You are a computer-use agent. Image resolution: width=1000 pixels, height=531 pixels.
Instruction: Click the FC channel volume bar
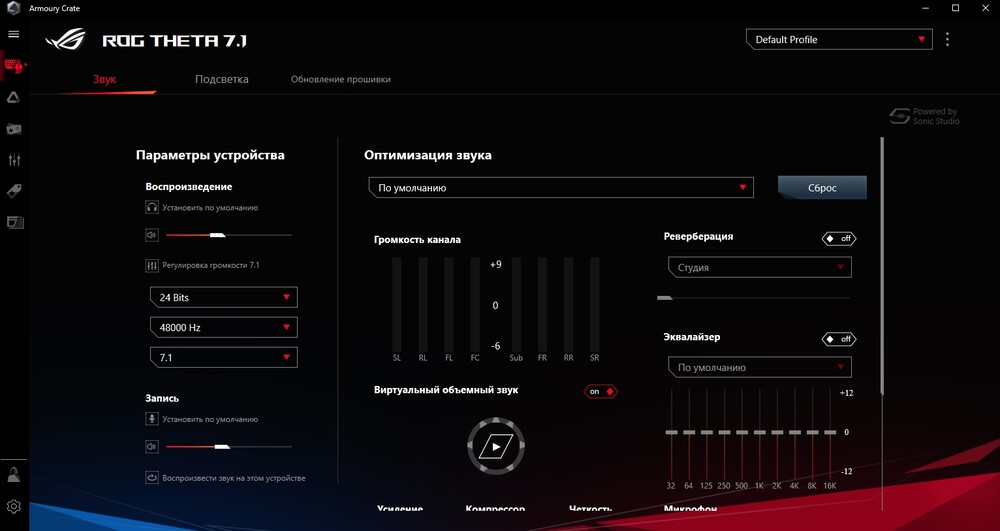pos(475,303)
